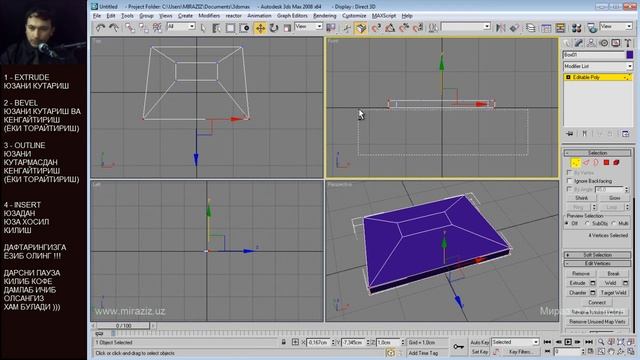
Task: Click the Box01 object color swatch
Action: tap(629, 55)
